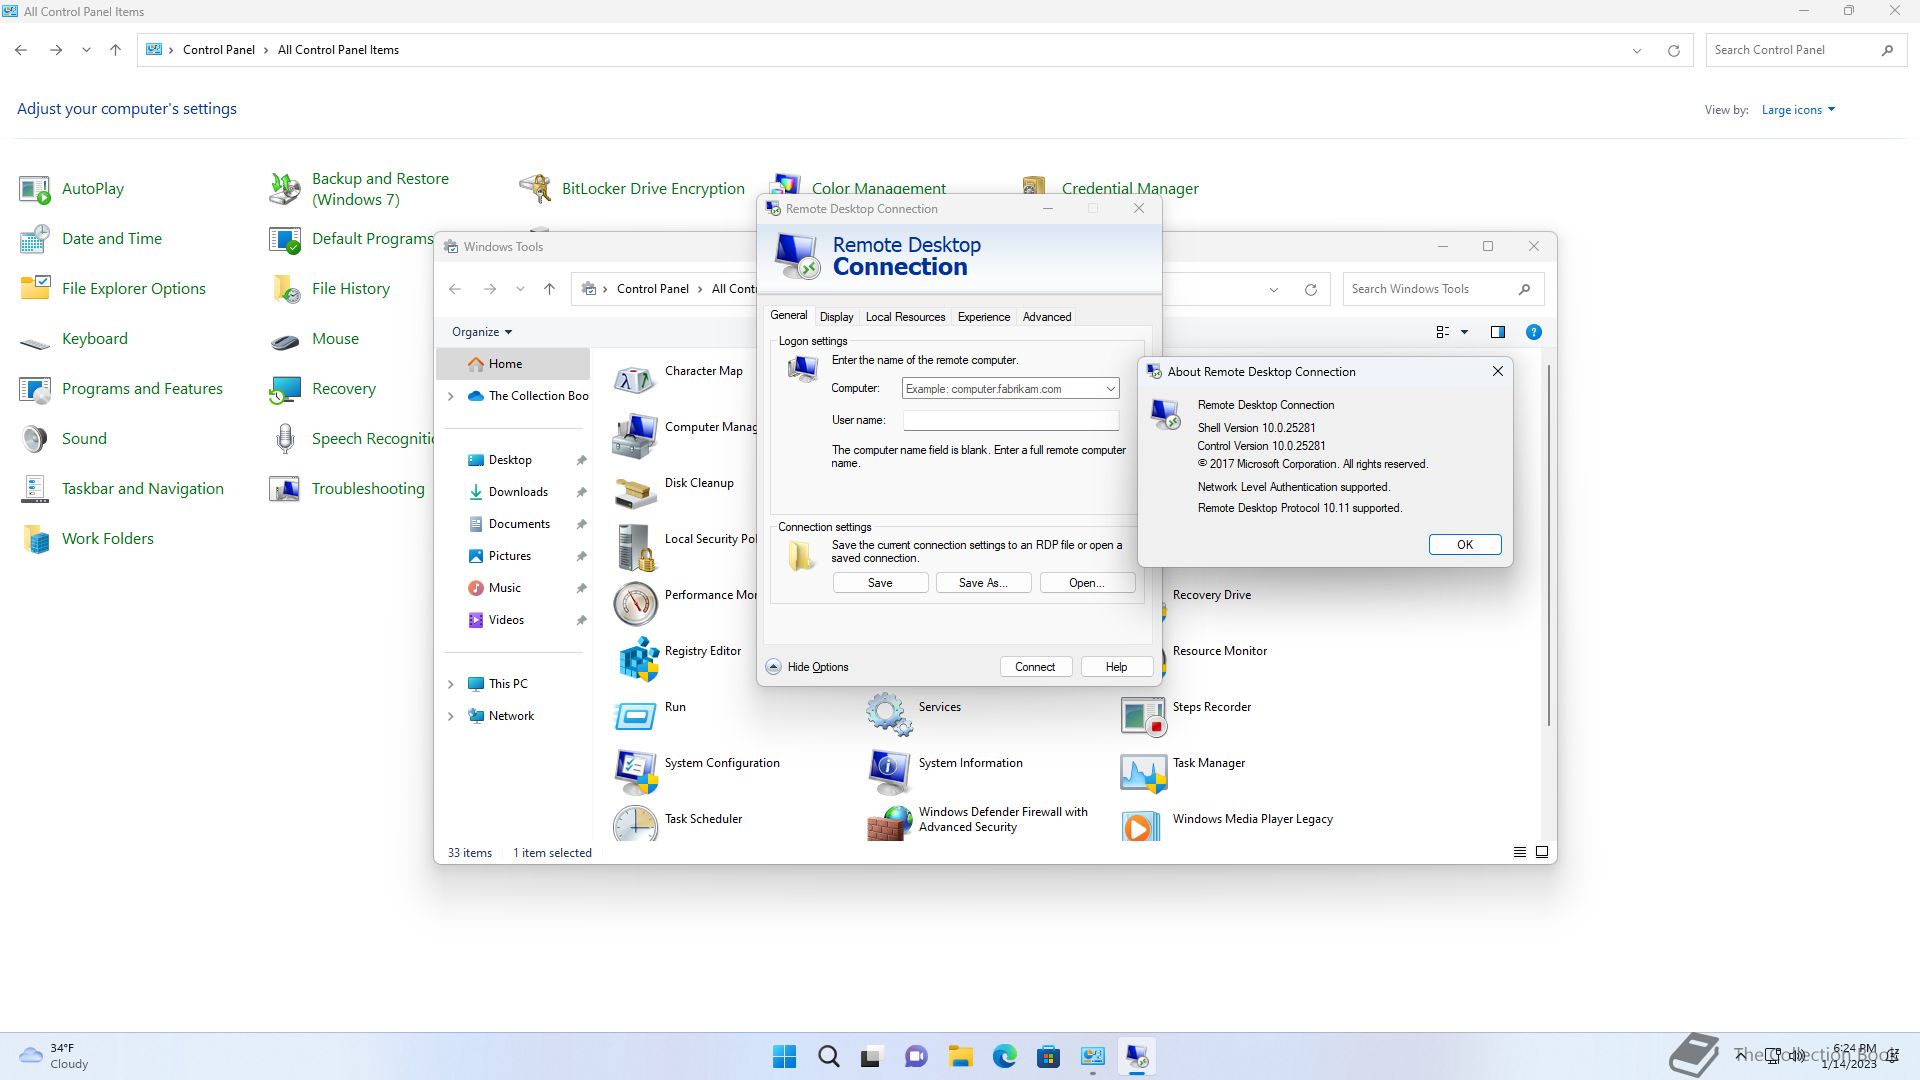Select Task Scheduler in Windows Tools

click(x=678, y=824)
